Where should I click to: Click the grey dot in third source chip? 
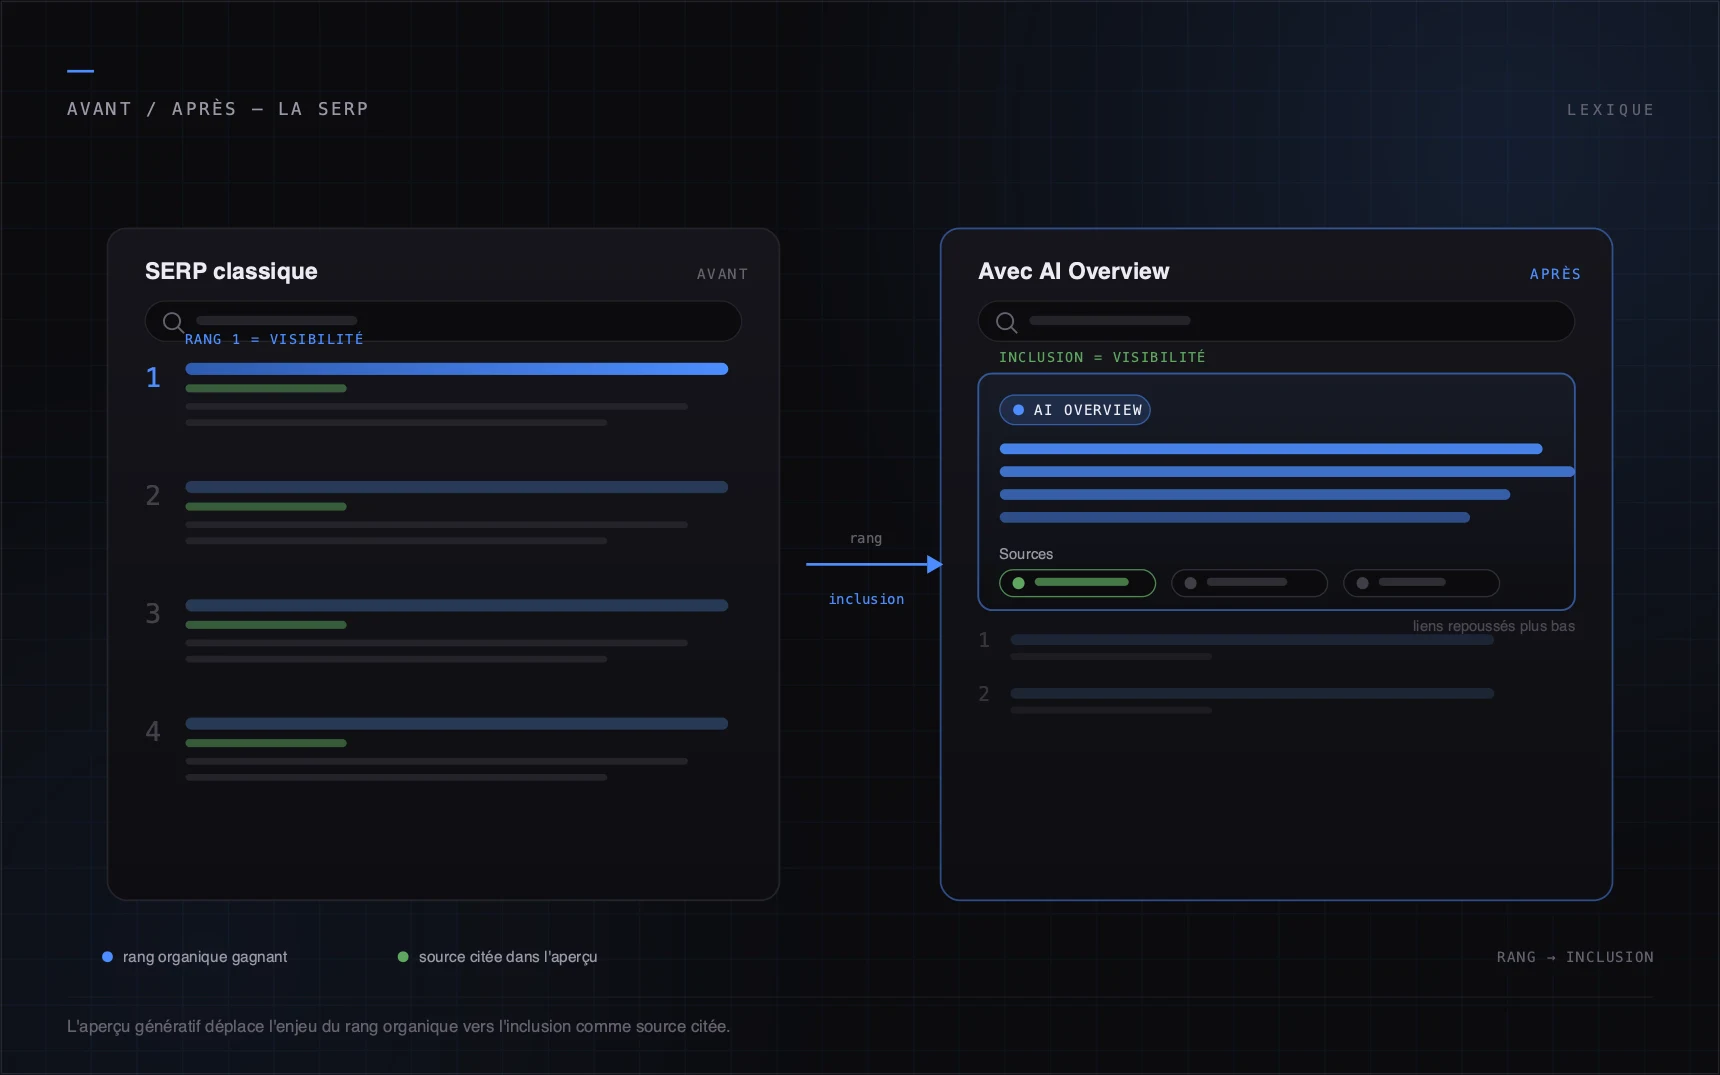tap(1362, 583)
